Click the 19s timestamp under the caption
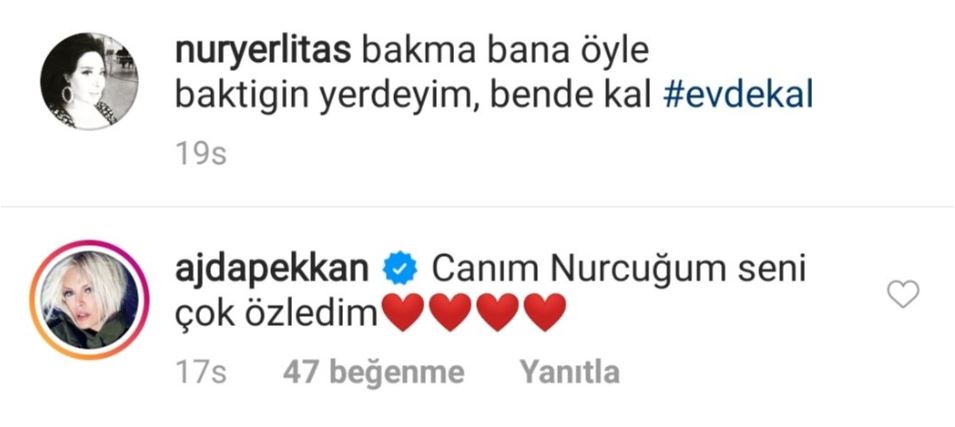 click(x=201, y=155)
